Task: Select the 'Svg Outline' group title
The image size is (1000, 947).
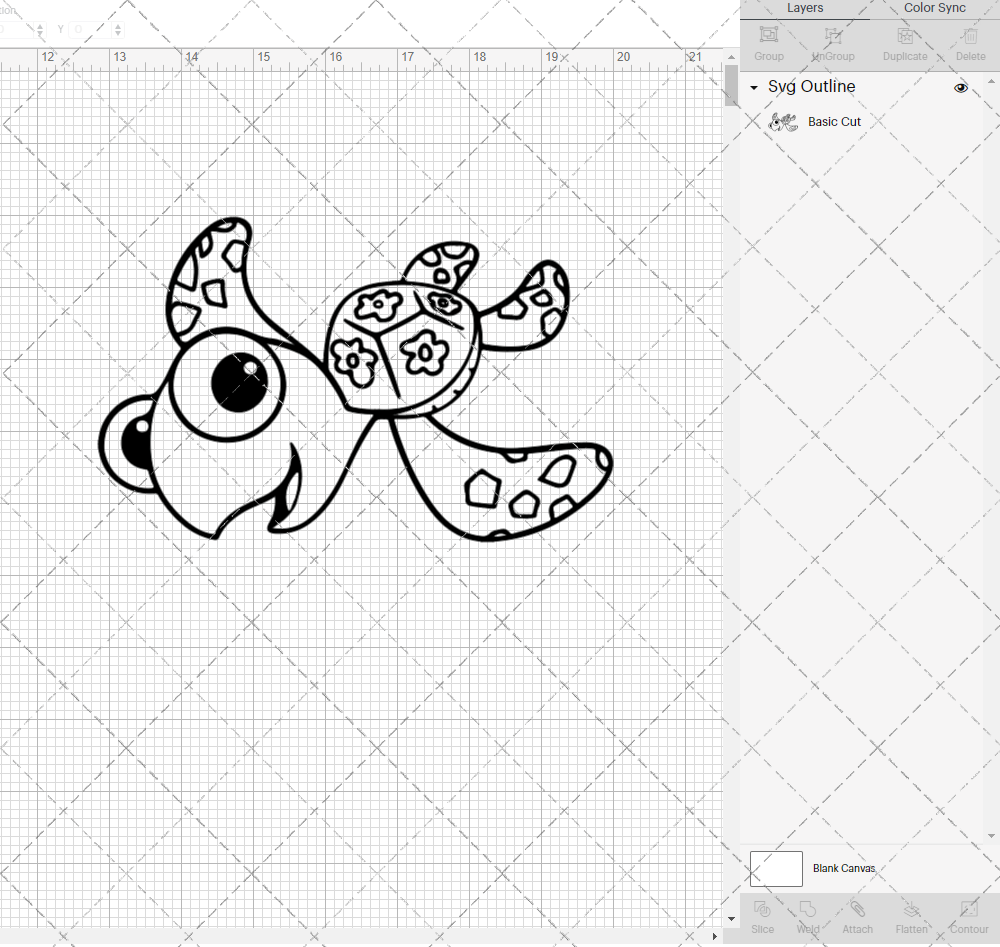Action: point(811,87)
